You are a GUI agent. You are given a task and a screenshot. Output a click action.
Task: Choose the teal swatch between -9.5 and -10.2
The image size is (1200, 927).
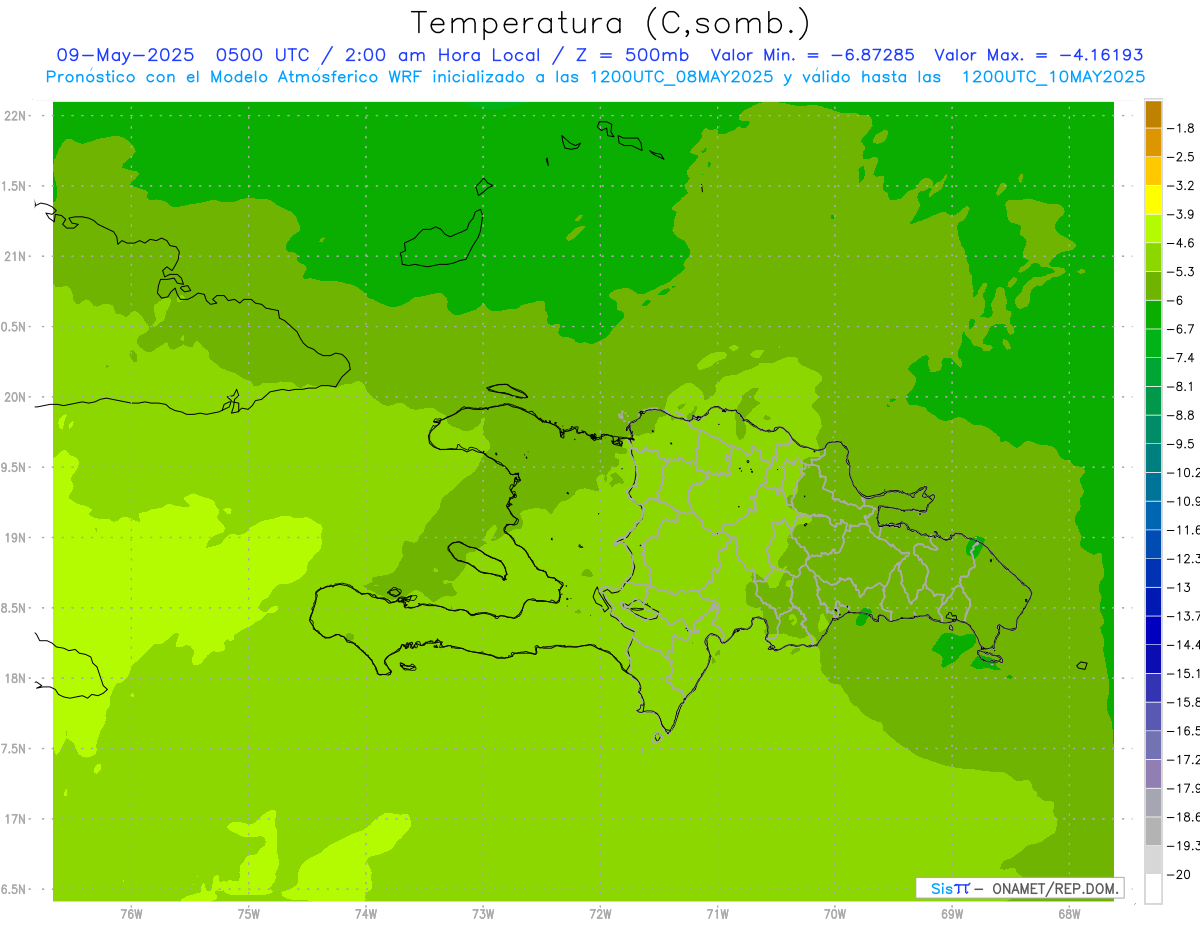pyautogui.click(x=1153, y=458)
